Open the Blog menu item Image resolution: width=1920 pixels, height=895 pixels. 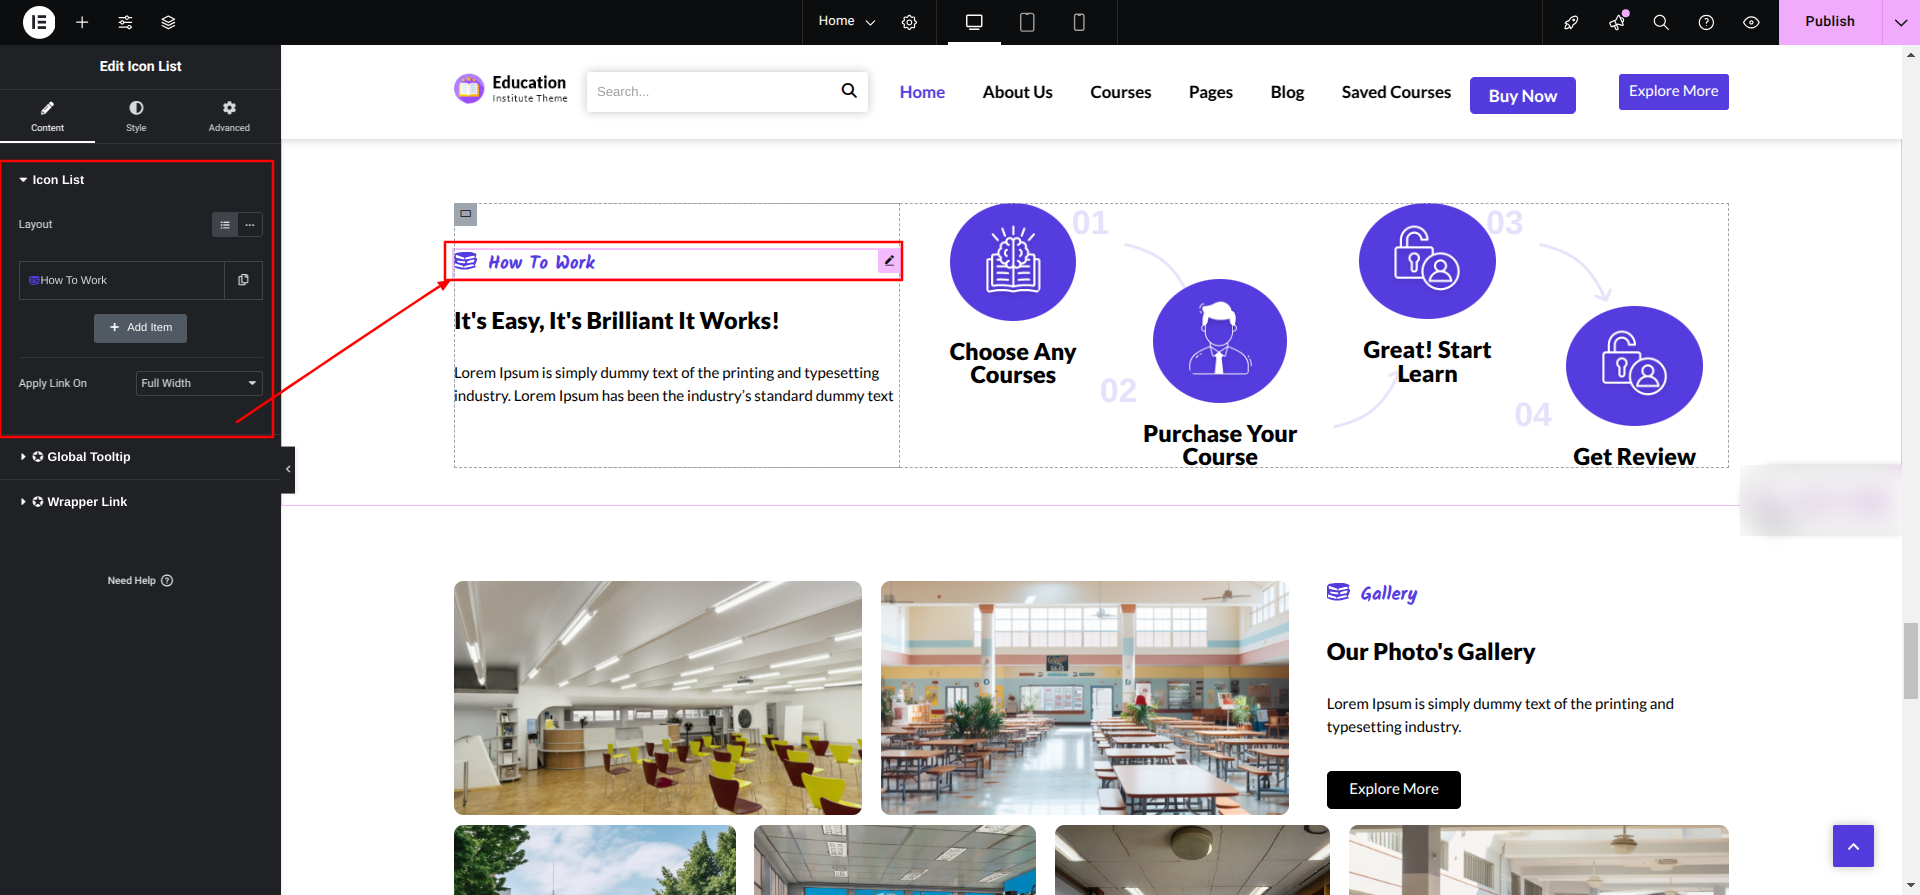coord(1287,92)
